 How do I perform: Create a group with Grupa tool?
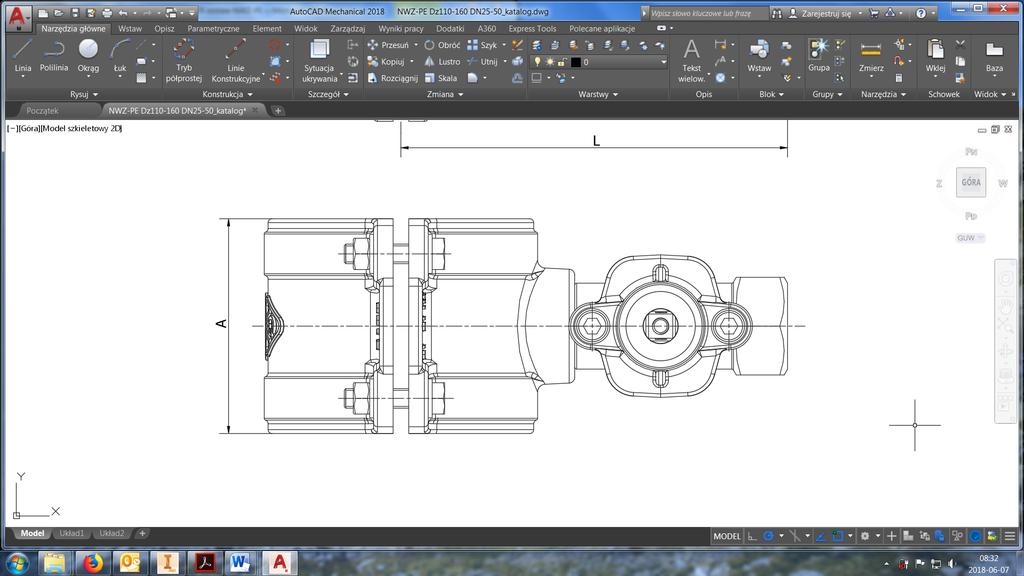point(819,55)
